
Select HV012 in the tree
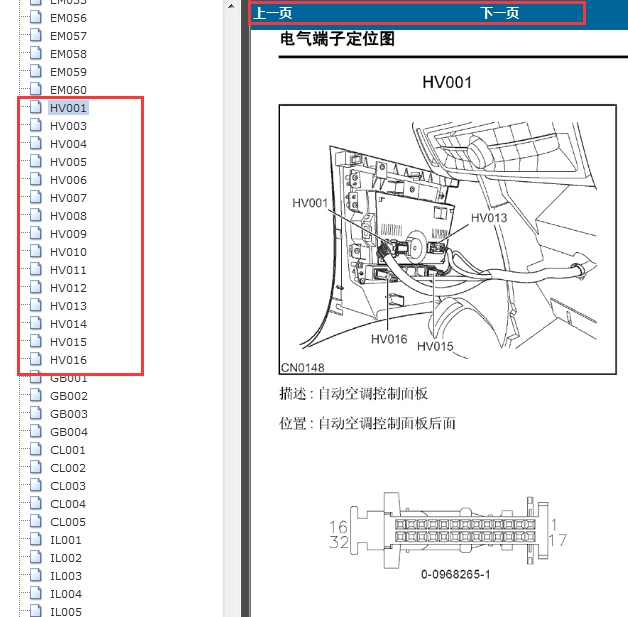pos(68,288)
